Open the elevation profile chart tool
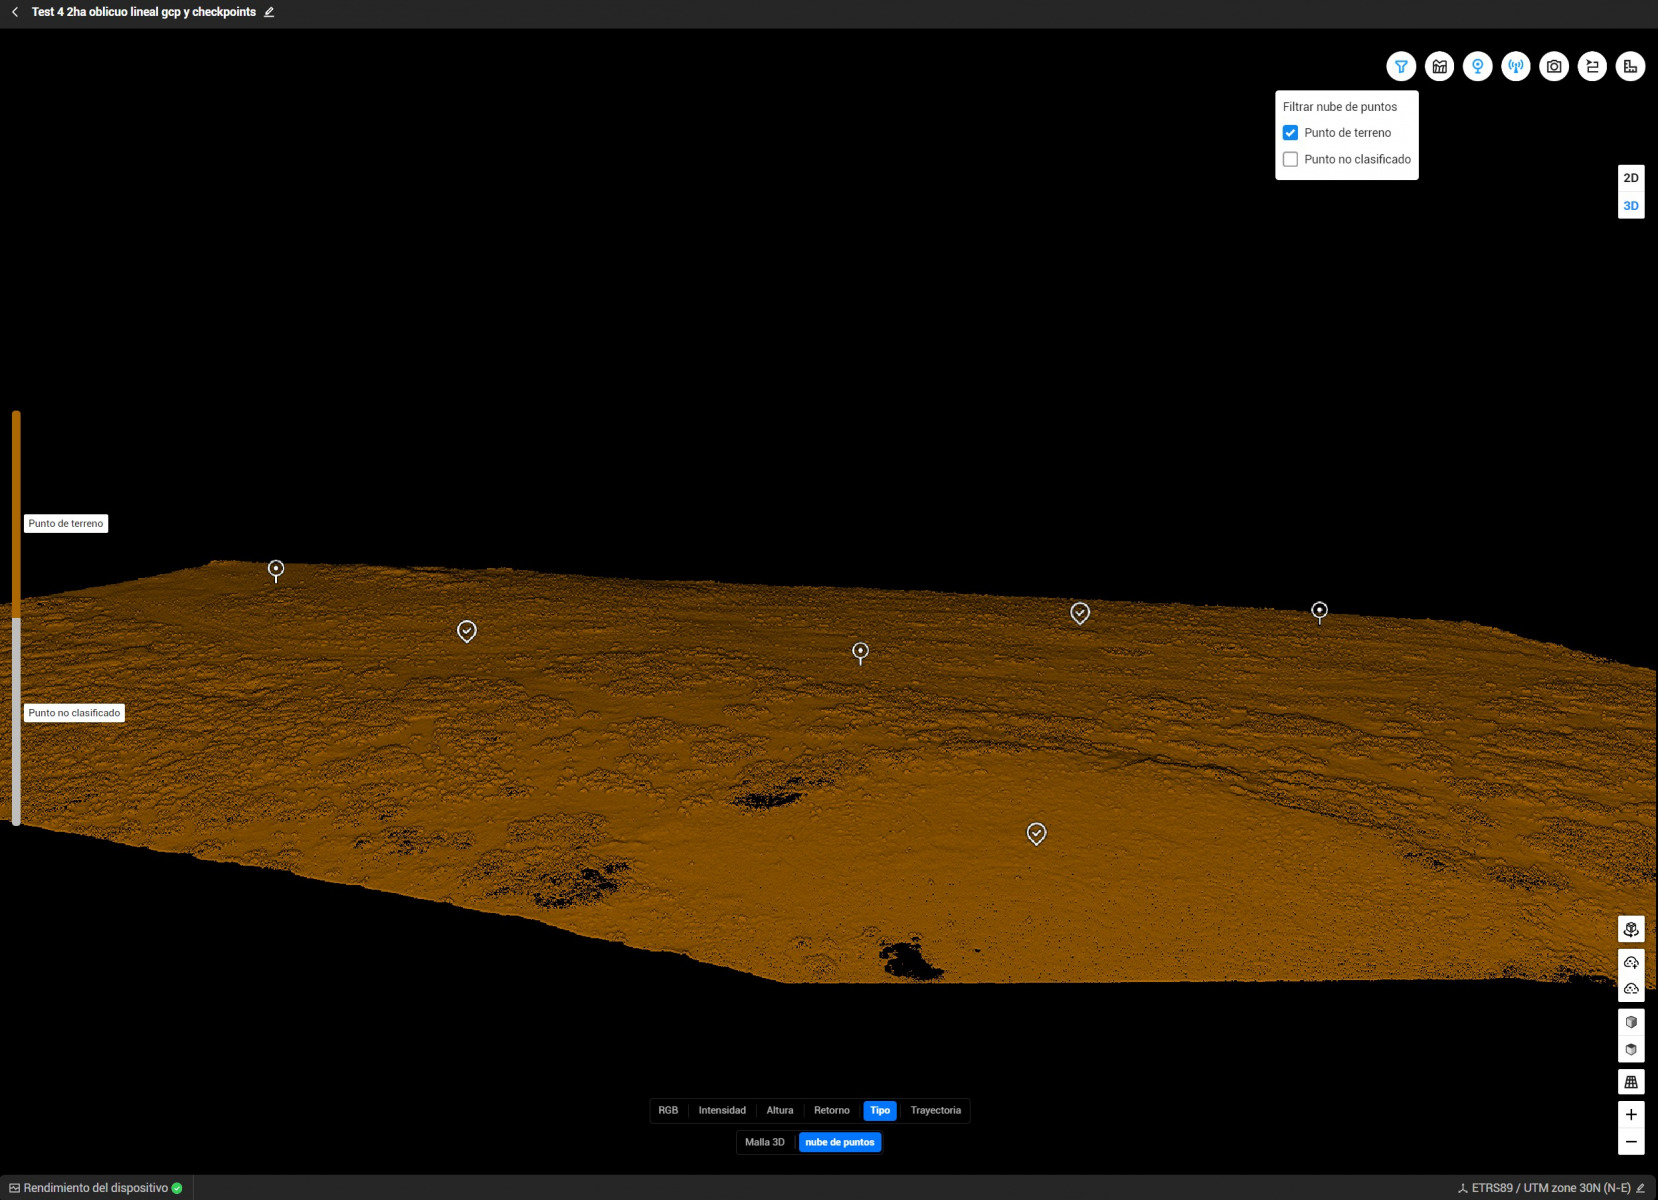Viewport: 1658px width, 1200px height. (1439, 67)
